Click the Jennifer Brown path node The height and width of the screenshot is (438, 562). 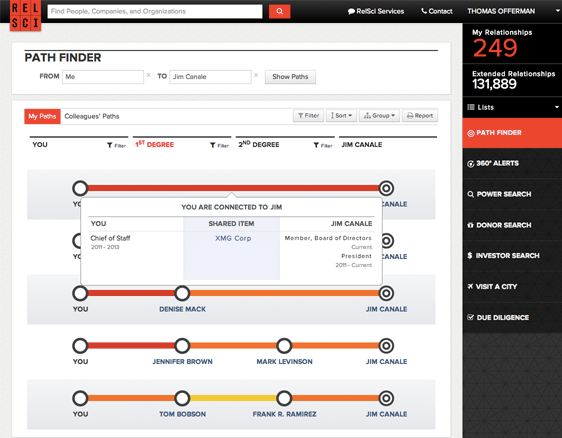point(182,346)
